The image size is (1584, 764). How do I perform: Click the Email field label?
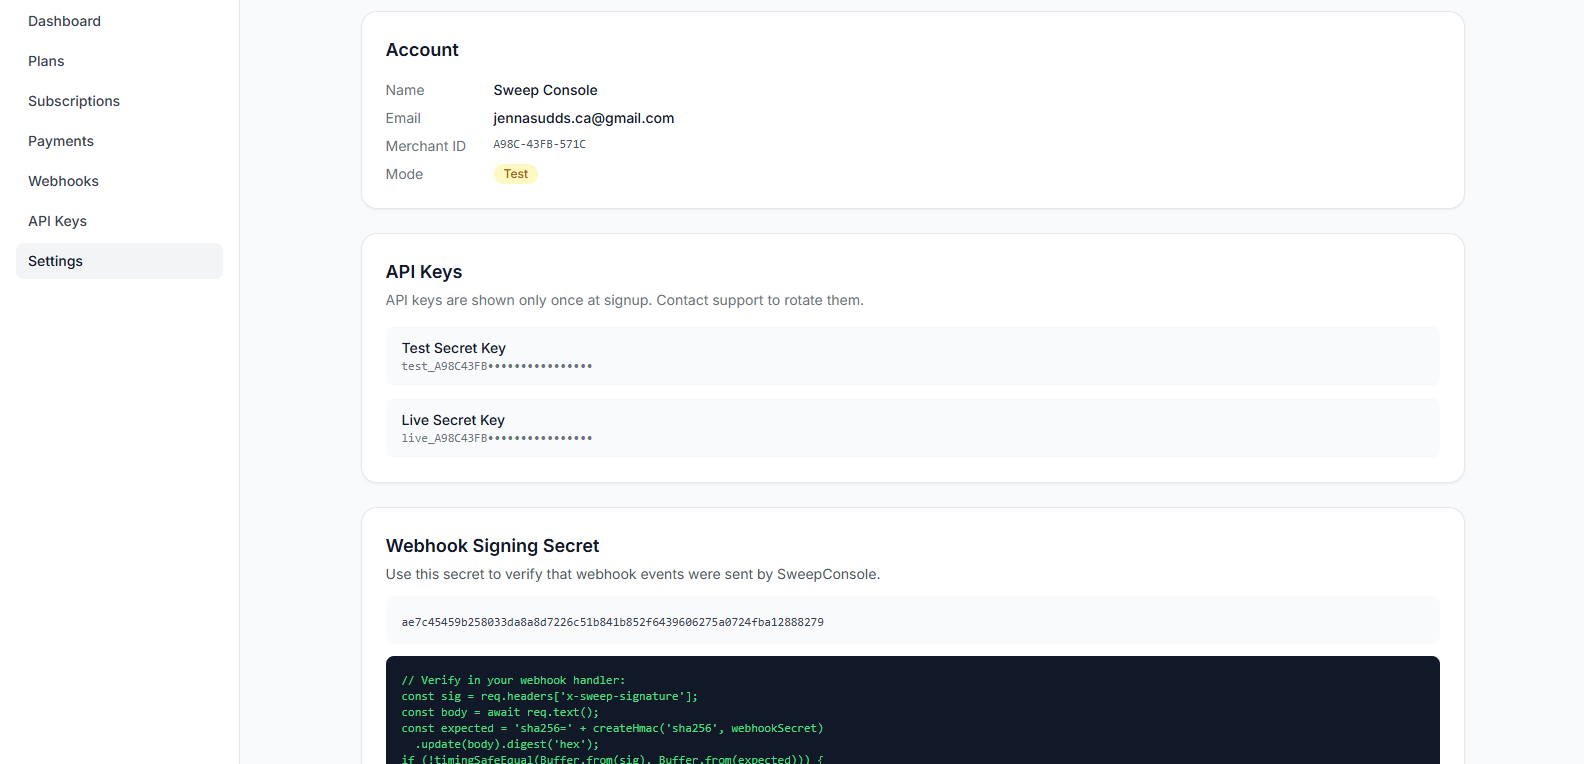[x=403, y=118]
